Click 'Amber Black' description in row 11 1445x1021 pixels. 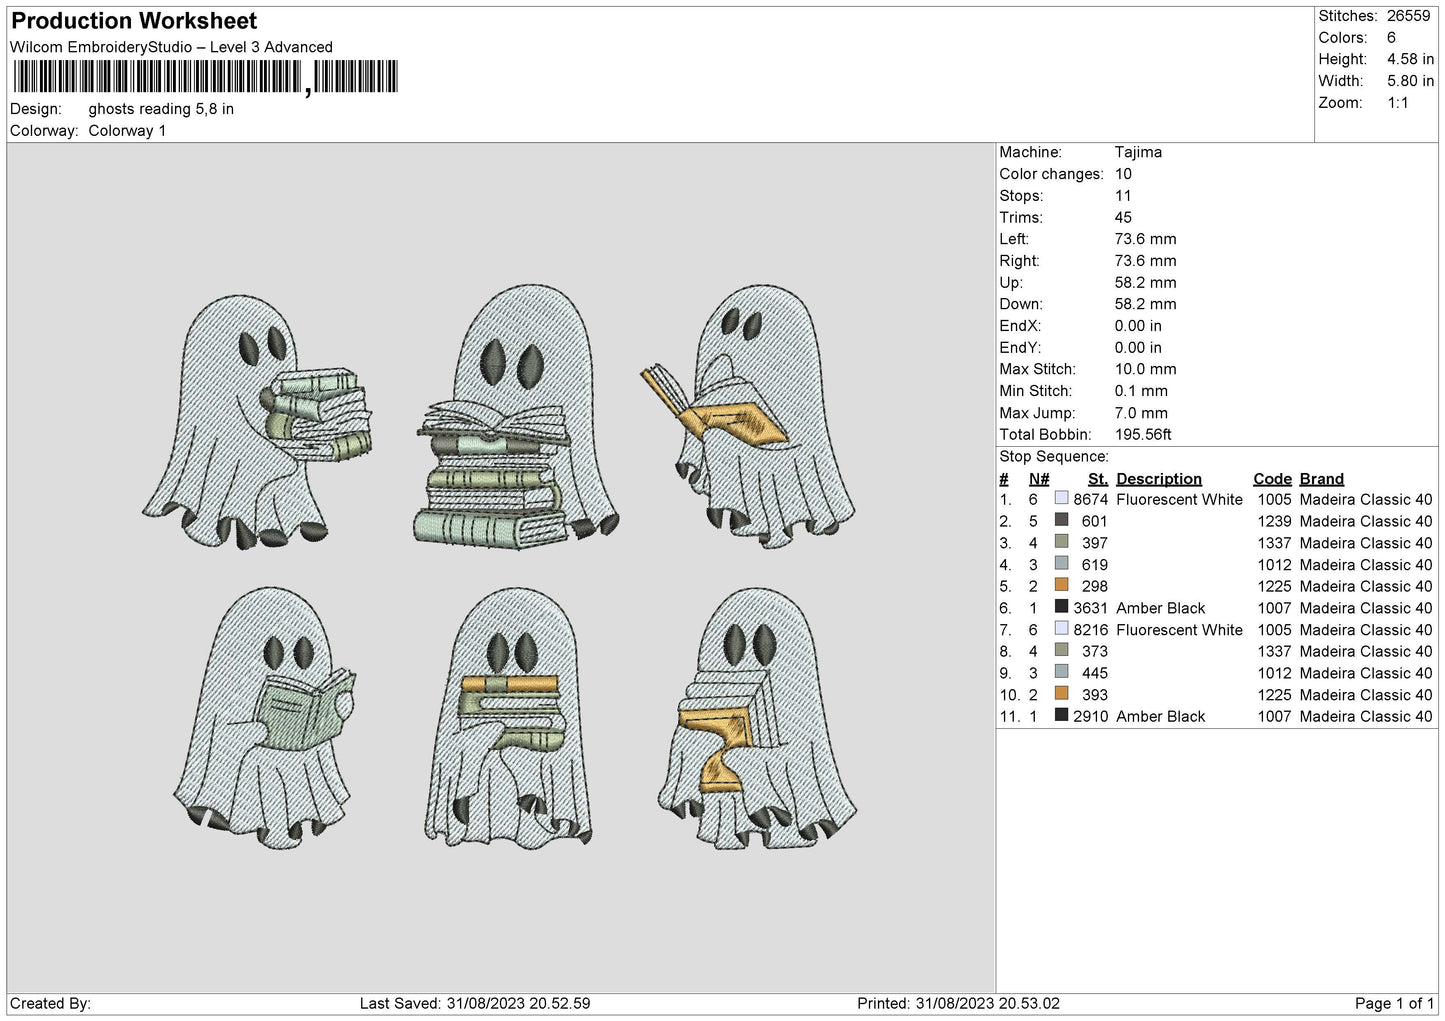(1160, 716)
